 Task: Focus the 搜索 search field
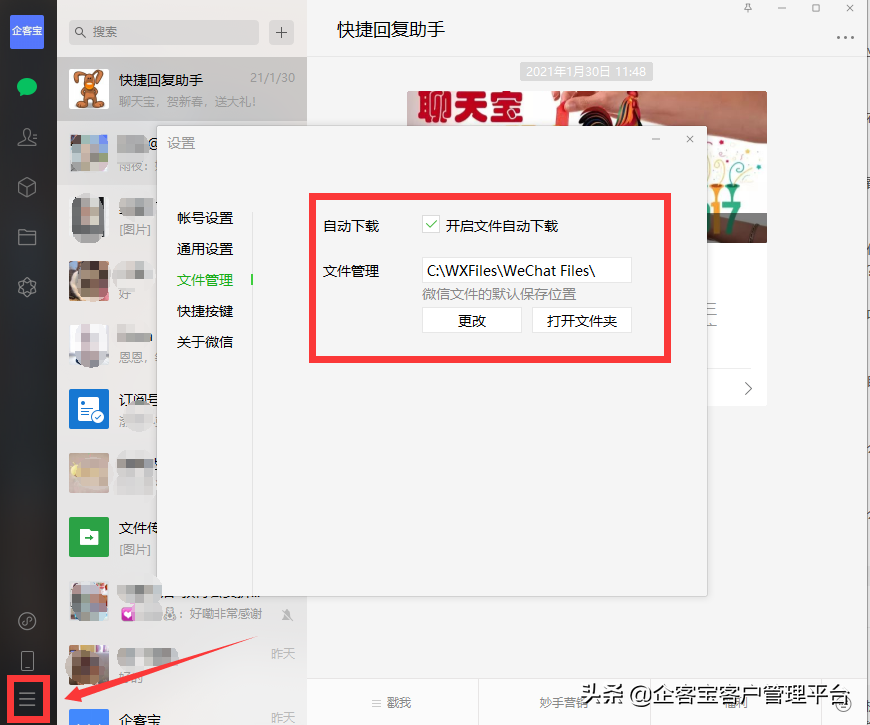pyautogui.click(x=164, y=32)
